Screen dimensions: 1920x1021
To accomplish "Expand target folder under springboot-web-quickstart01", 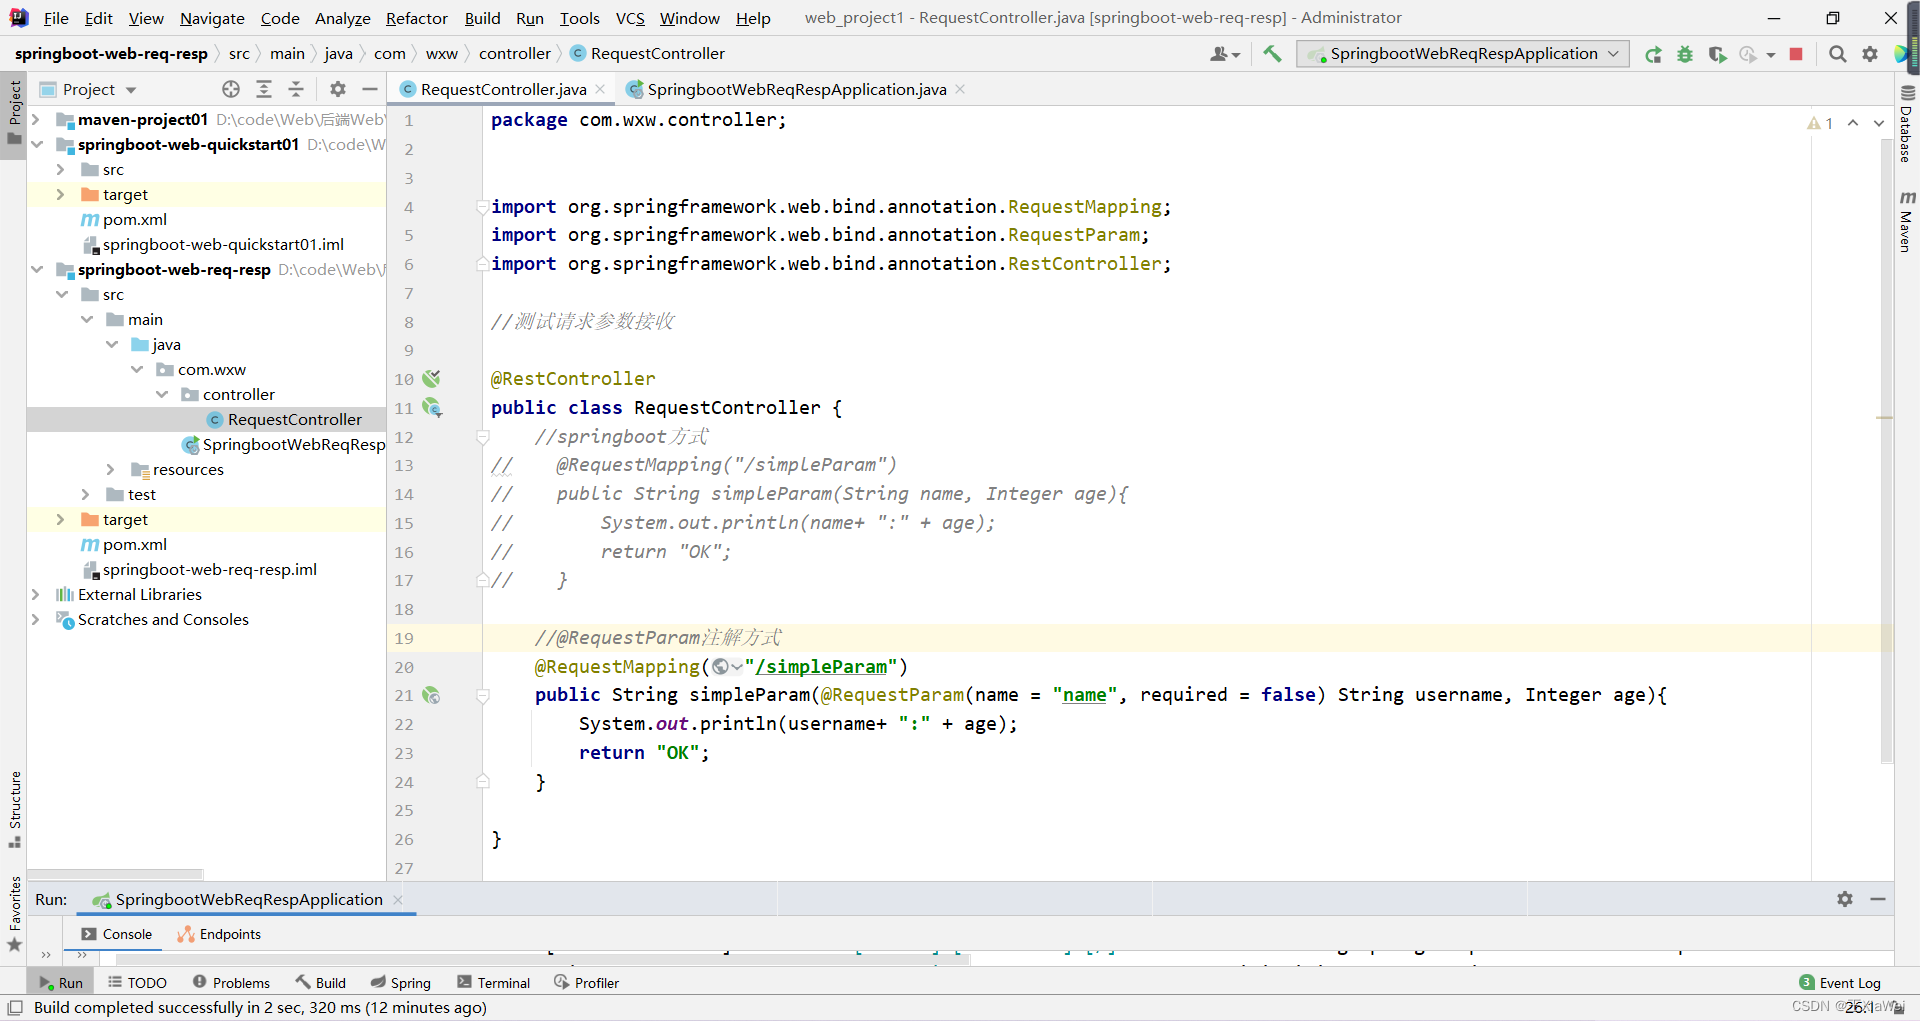I will 61,195.
